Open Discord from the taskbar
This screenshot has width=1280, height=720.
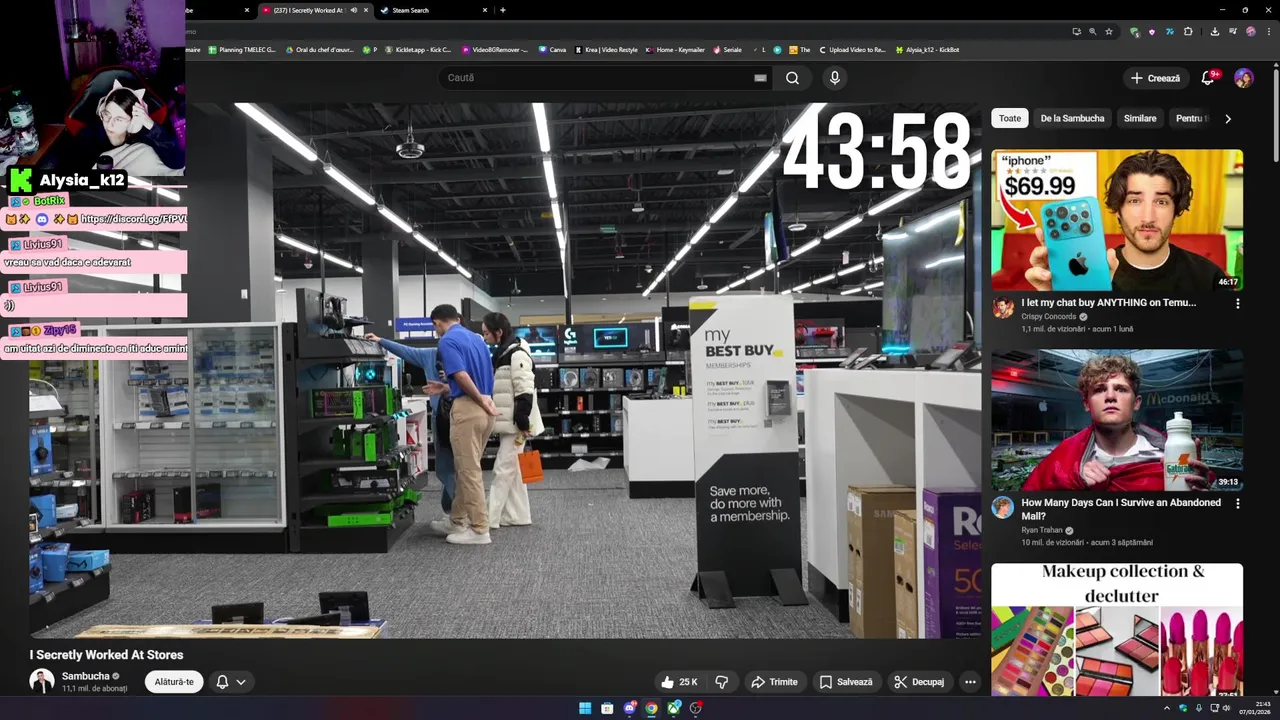point(629,708)
